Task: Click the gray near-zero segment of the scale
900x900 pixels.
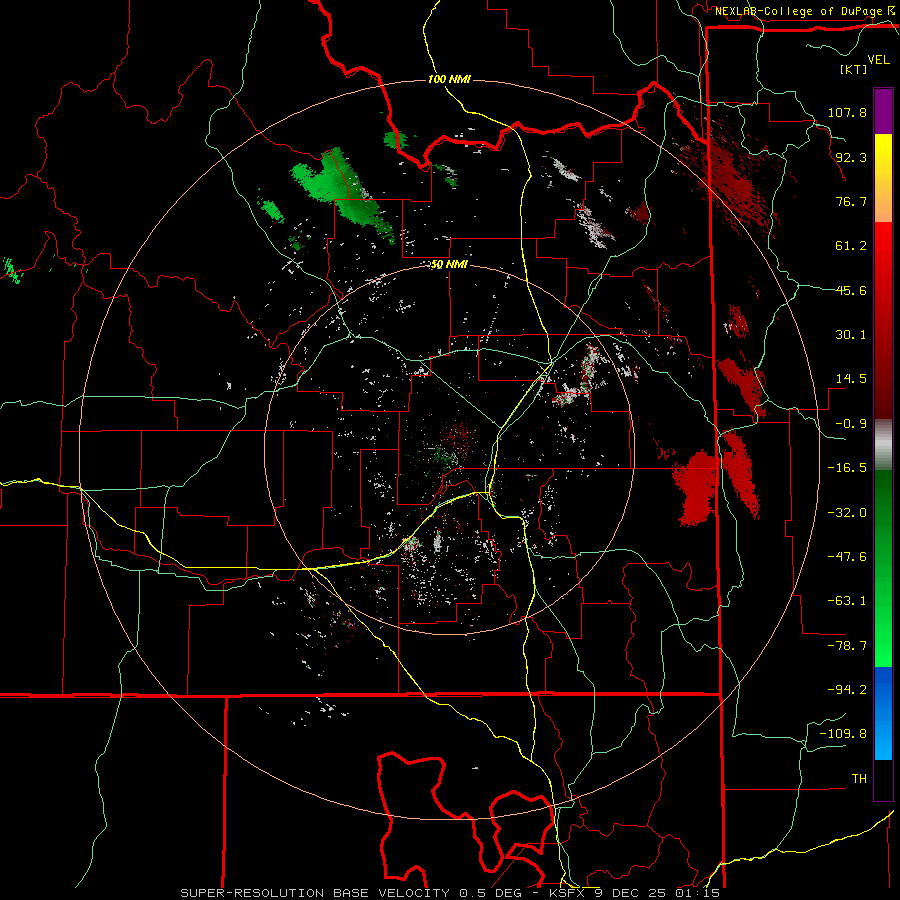Action: (883, 445)
